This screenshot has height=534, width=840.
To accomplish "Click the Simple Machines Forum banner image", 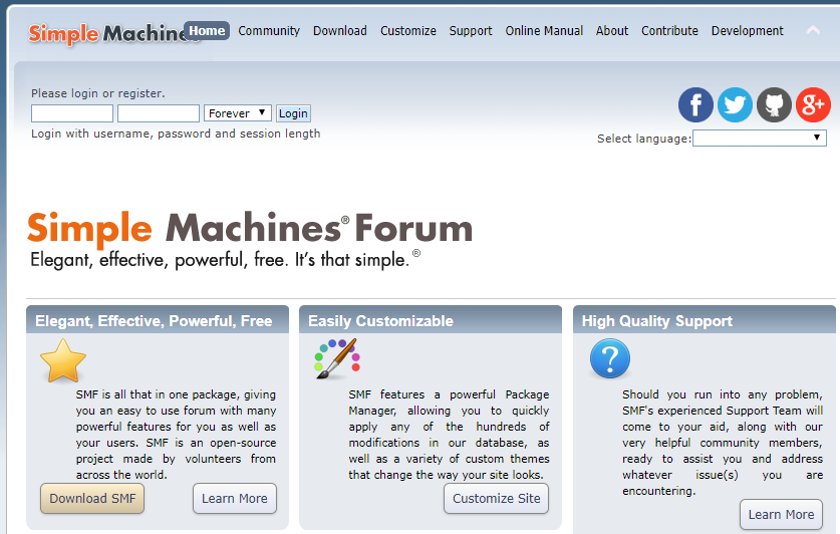I will (250, 240).
